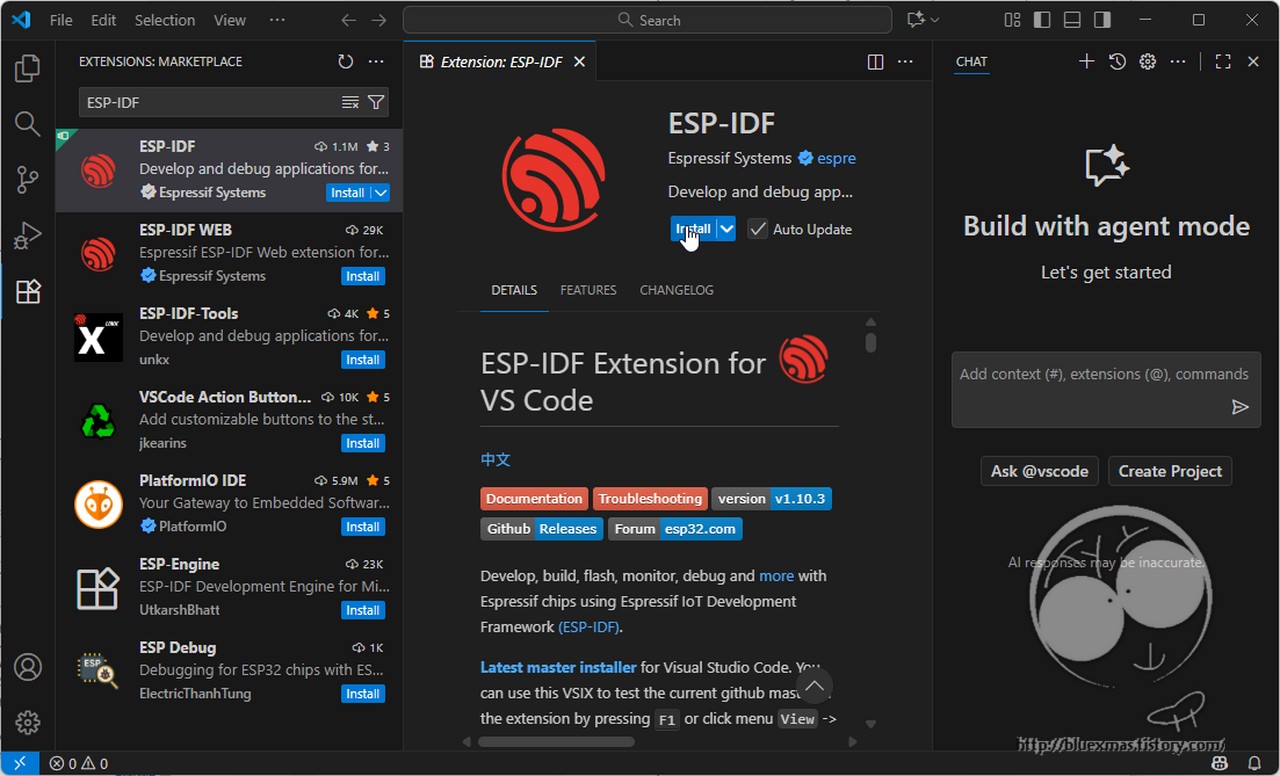Send the chat message arrow
Screen dimensions: 1280x776
click(1240, 407)
